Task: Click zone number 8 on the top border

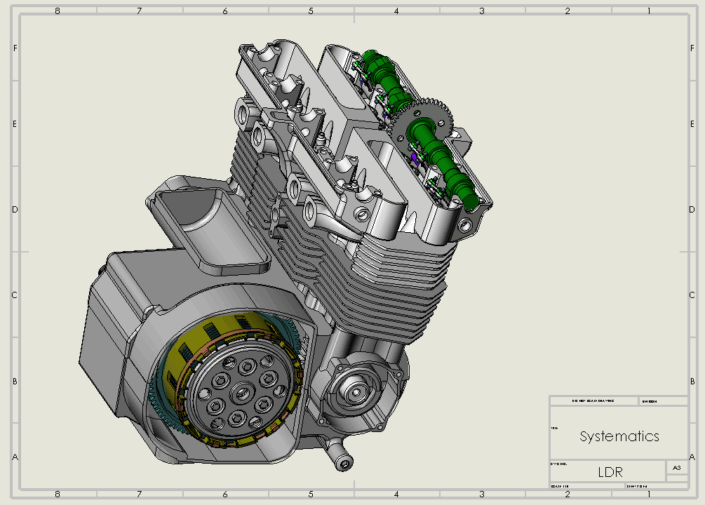Action: point(56,11)
